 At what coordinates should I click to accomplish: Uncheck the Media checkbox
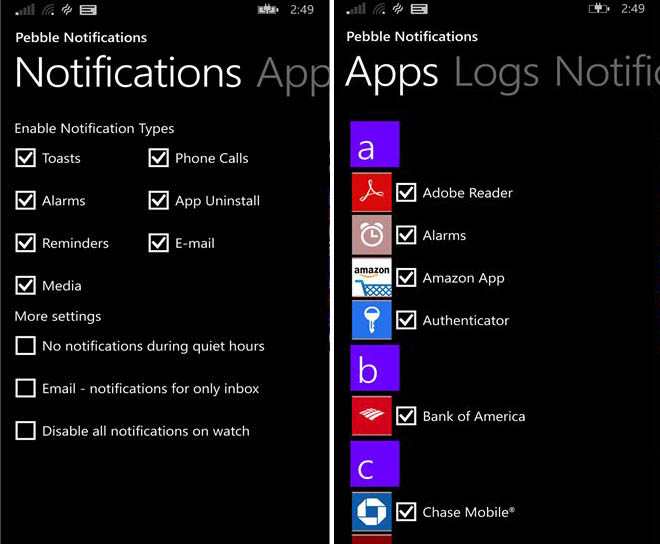pyautogui.click(x=25, y=285)
